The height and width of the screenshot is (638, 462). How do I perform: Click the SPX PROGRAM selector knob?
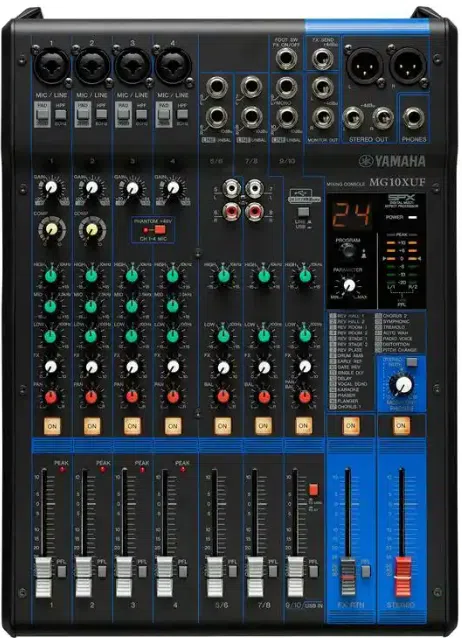[348, 252]
